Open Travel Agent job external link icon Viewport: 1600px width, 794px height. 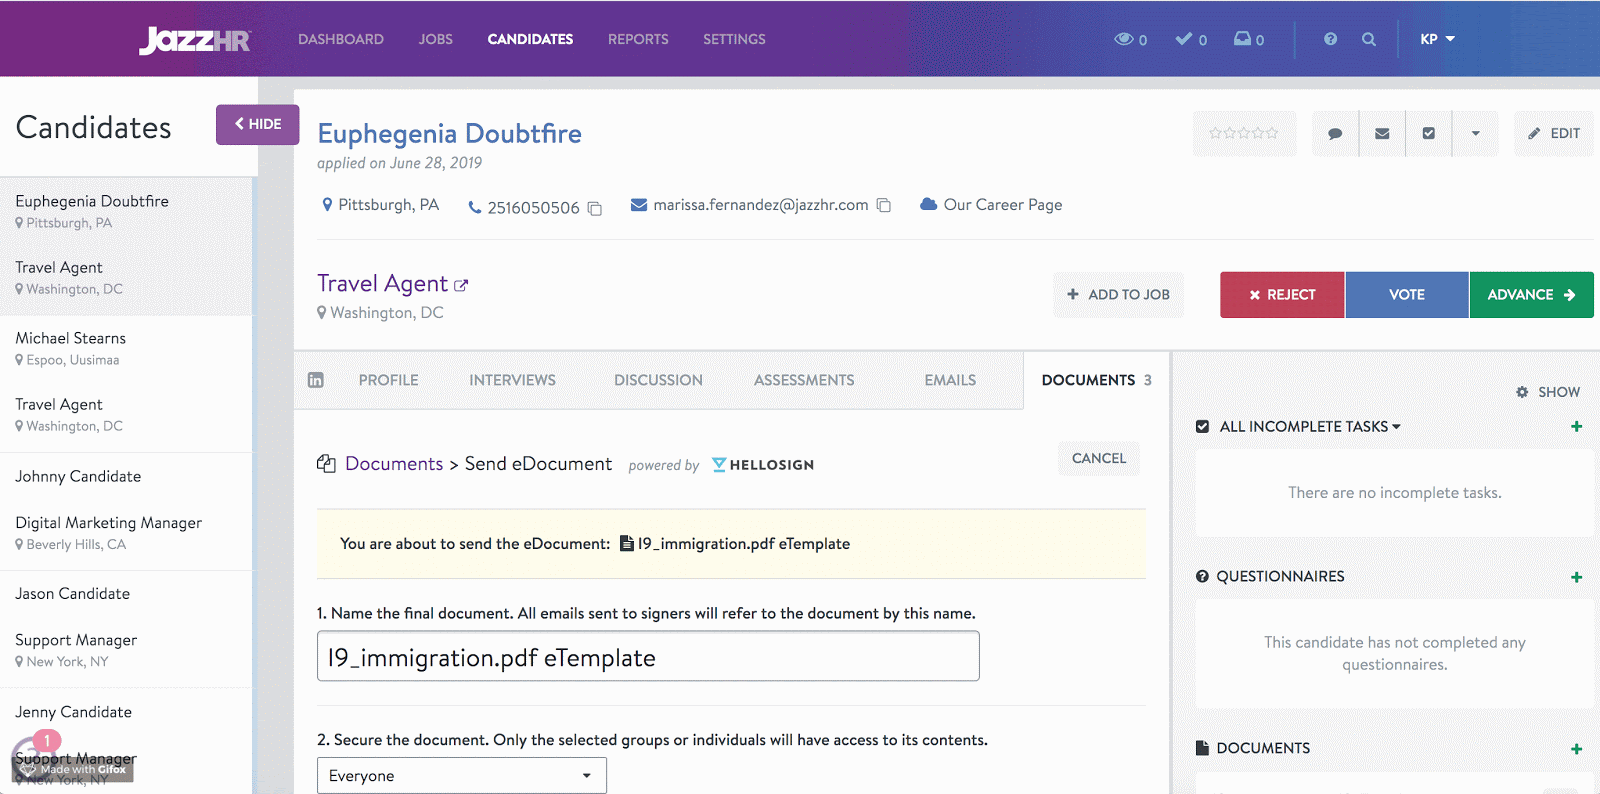461,285
